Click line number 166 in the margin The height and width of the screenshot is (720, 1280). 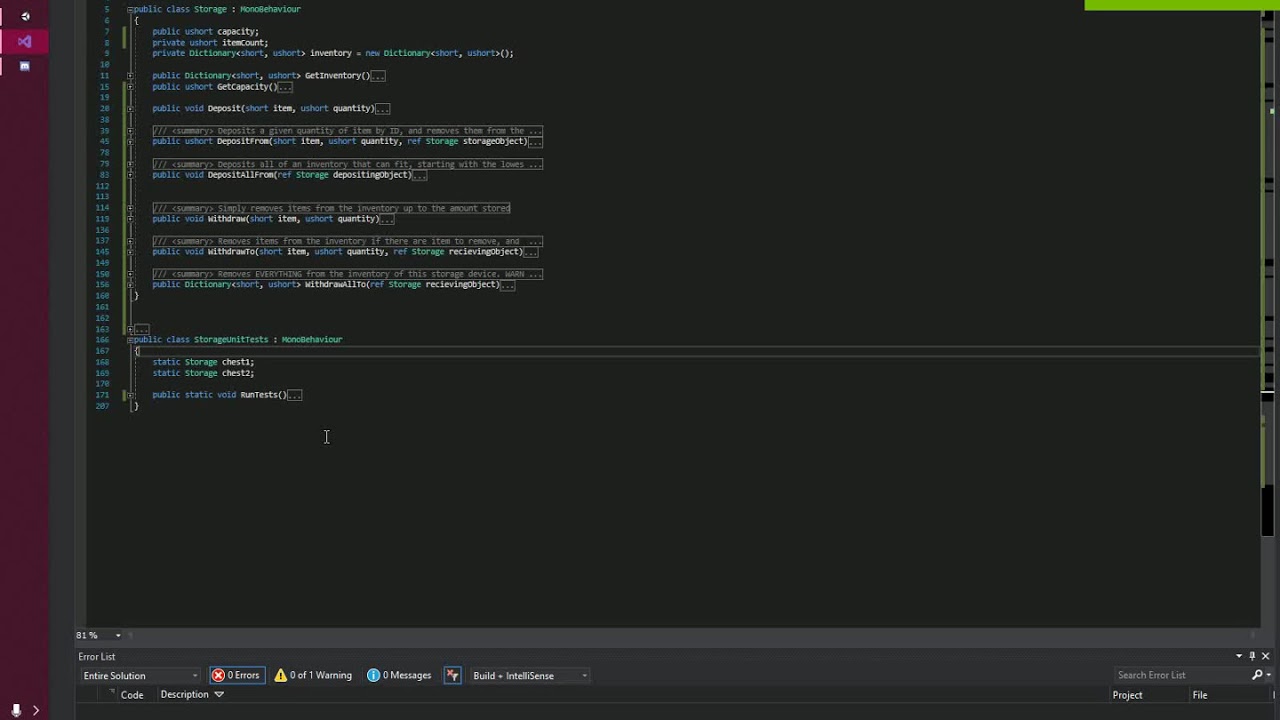point(103,340)
